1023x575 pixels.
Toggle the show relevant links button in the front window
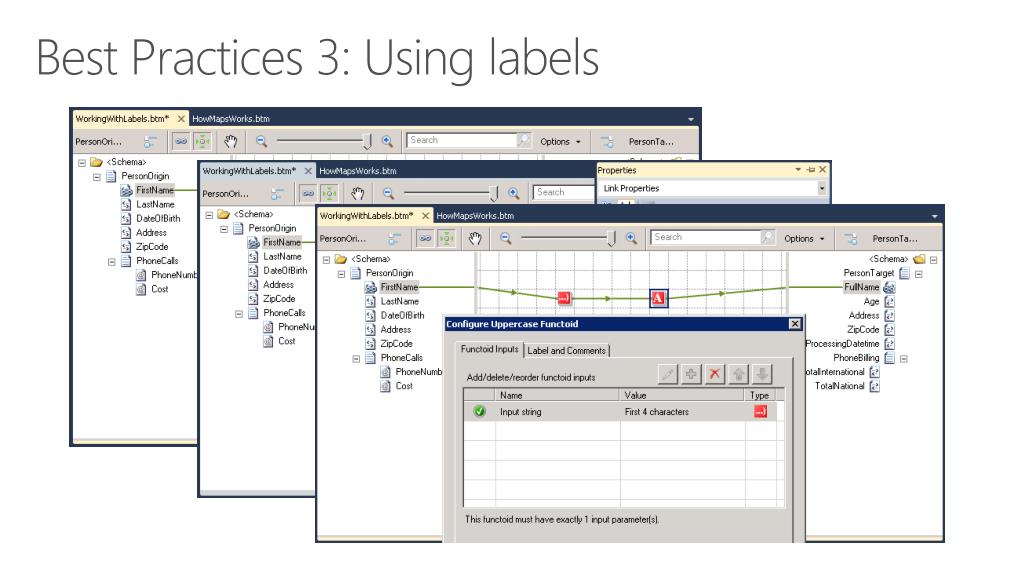[x=425, y=238]
